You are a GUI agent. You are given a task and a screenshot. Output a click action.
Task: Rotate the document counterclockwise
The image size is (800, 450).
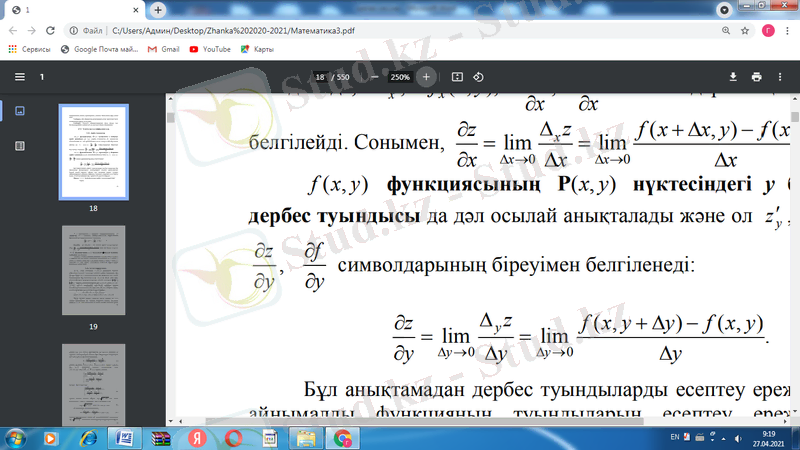(x=478, y=77)
